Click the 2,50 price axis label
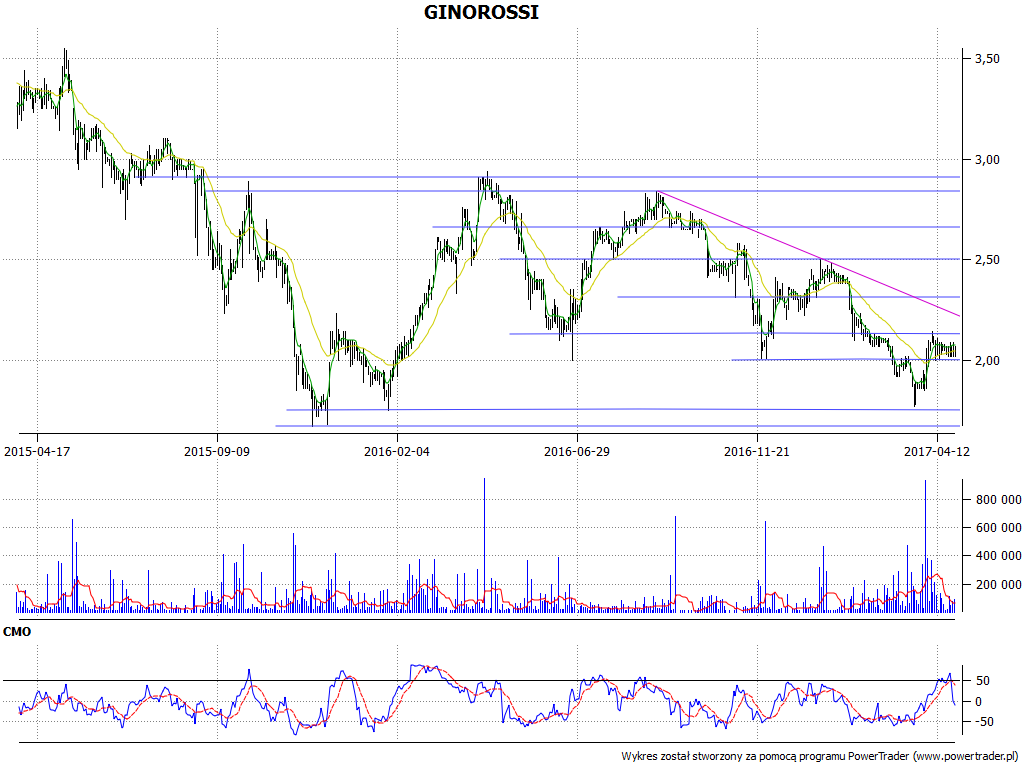Screen dimensions: 1024x768 pos(987,260)
